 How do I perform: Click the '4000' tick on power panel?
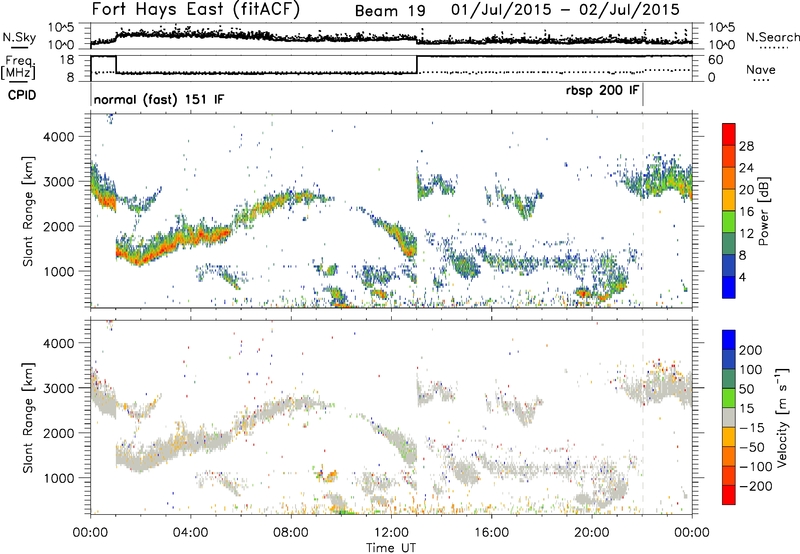[x=59, y=137]
